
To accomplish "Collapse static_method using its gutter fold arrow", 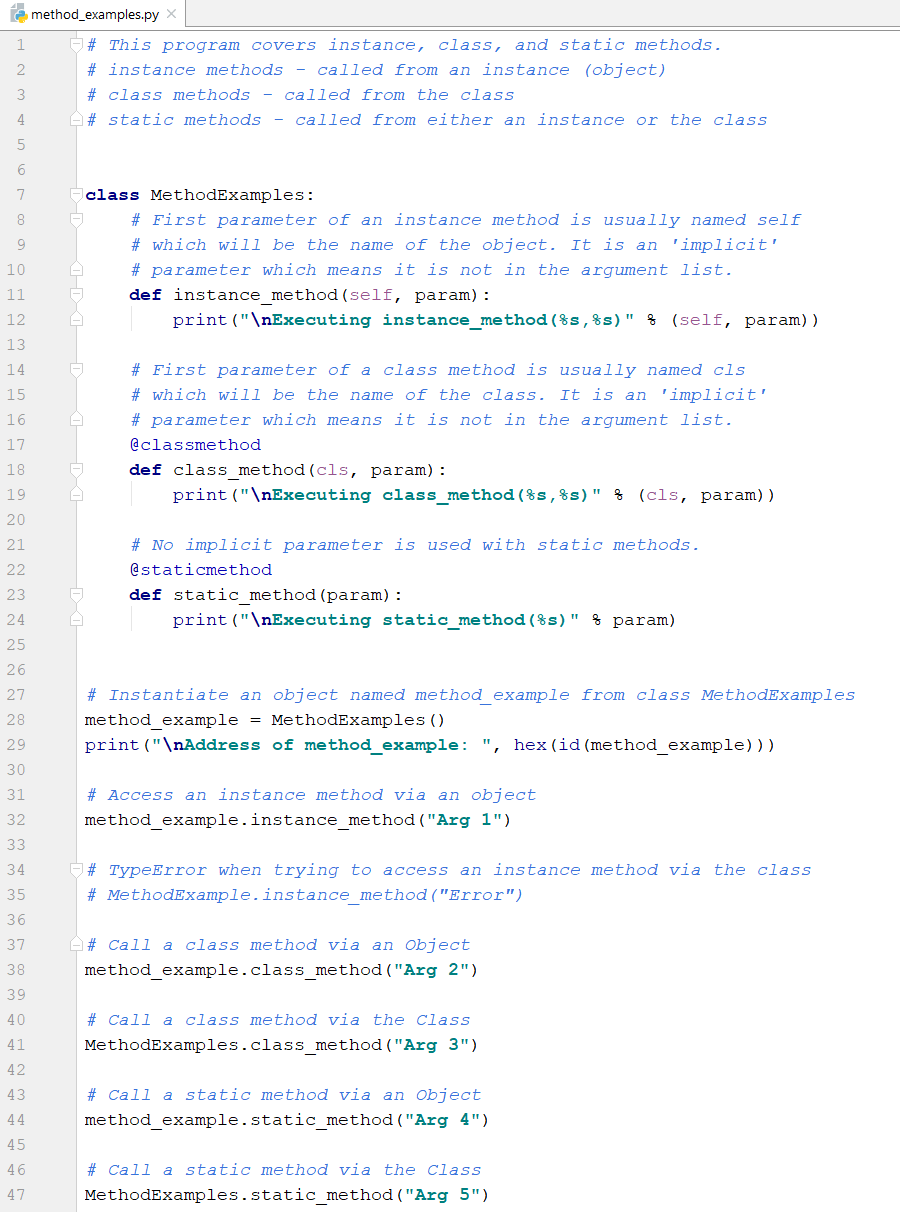I will tap(75, 594).
